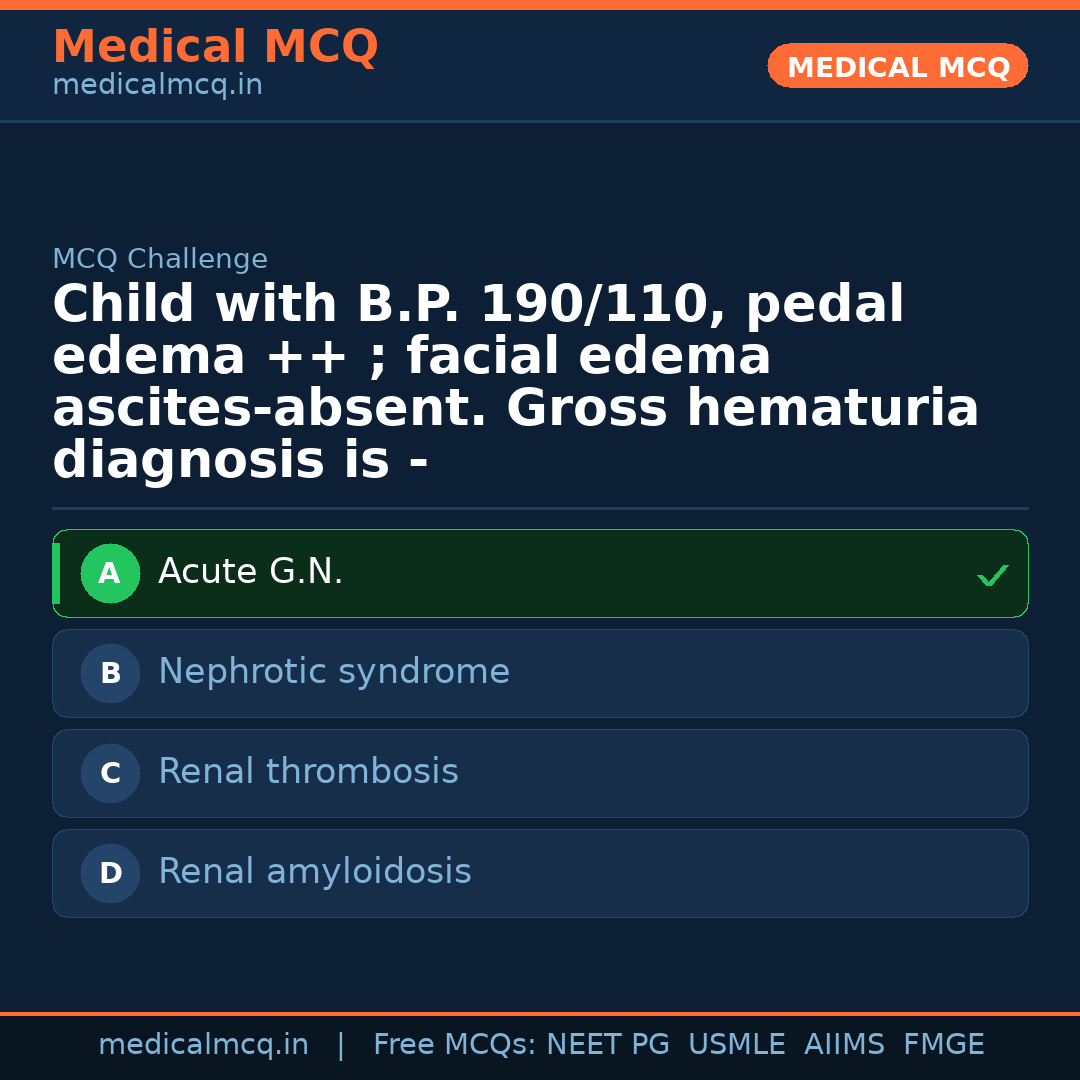Click the 'Free MCQs:' footer label
Viewport: 1080px width, 1080px height.
click(455, 1045)
